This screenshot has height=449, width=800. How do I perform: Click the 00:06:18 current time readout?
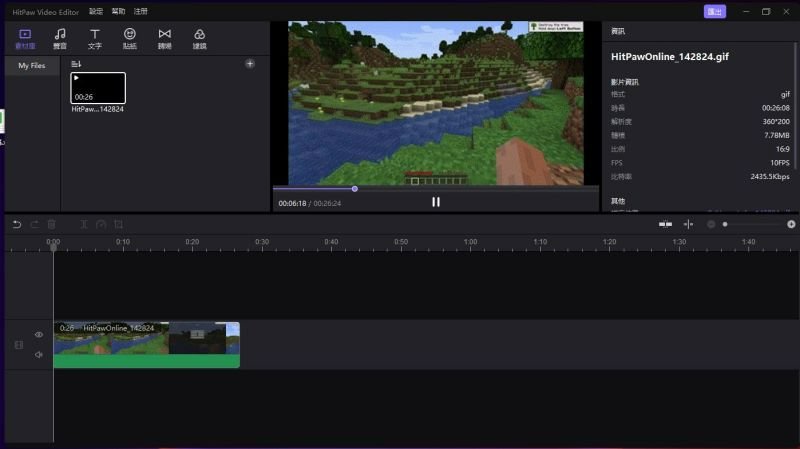click(x=292, y=203)
